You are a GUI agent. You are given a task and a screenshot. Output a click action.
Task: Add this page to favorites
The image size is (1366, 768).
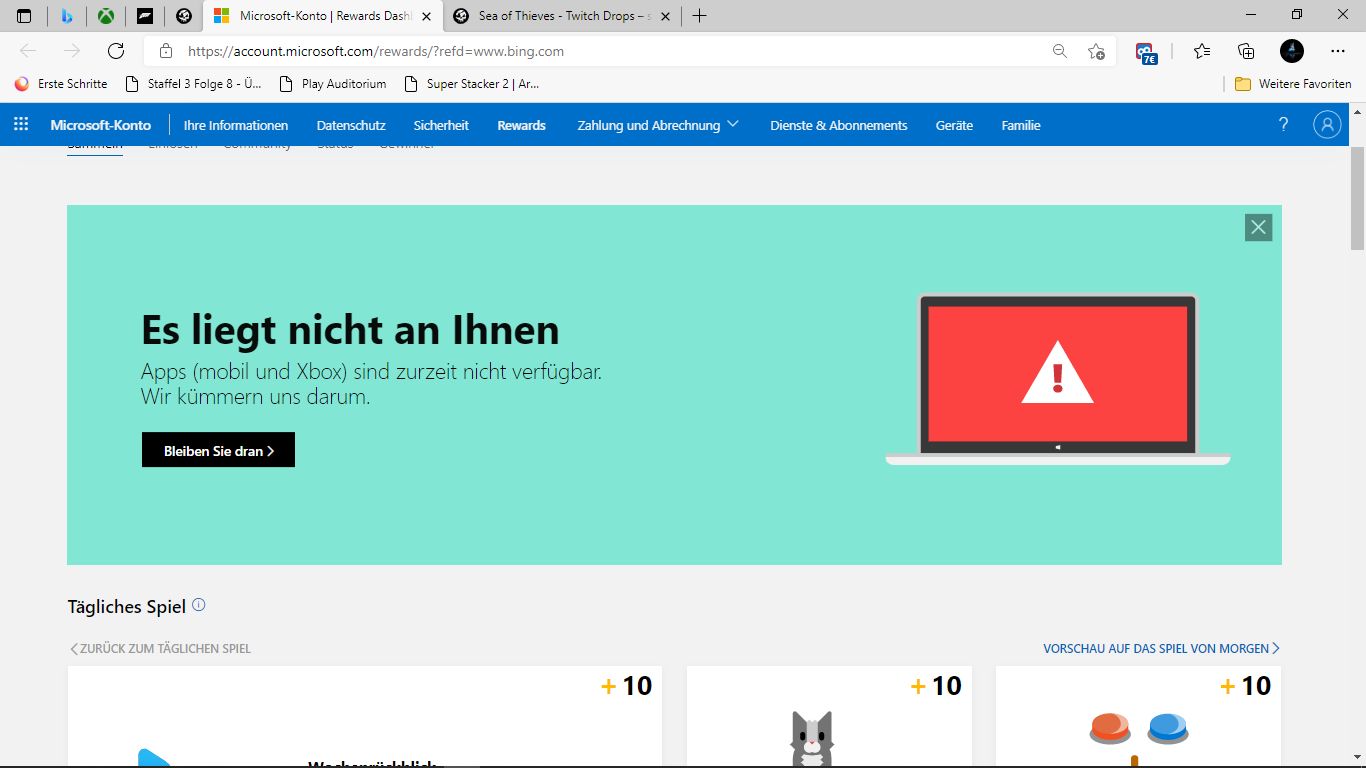(1096, 51)
